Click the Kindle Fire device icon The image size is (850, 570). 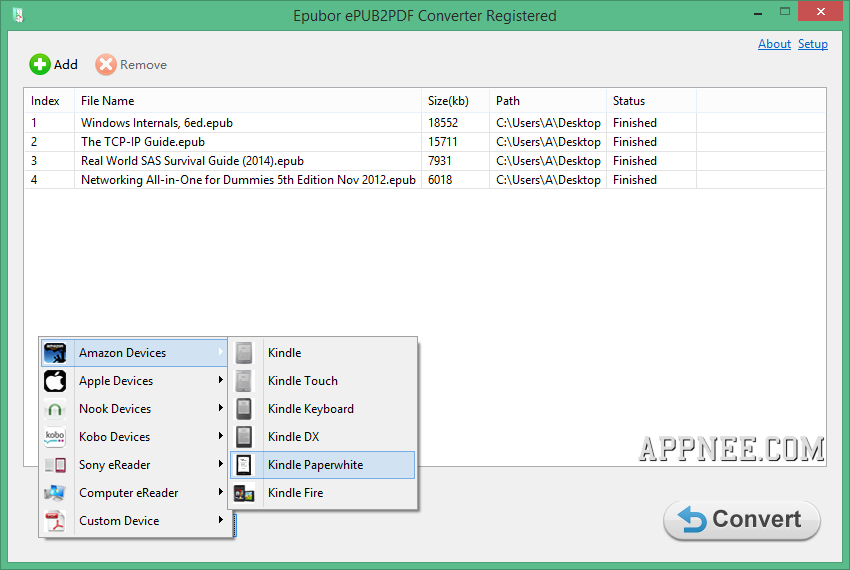244,493
